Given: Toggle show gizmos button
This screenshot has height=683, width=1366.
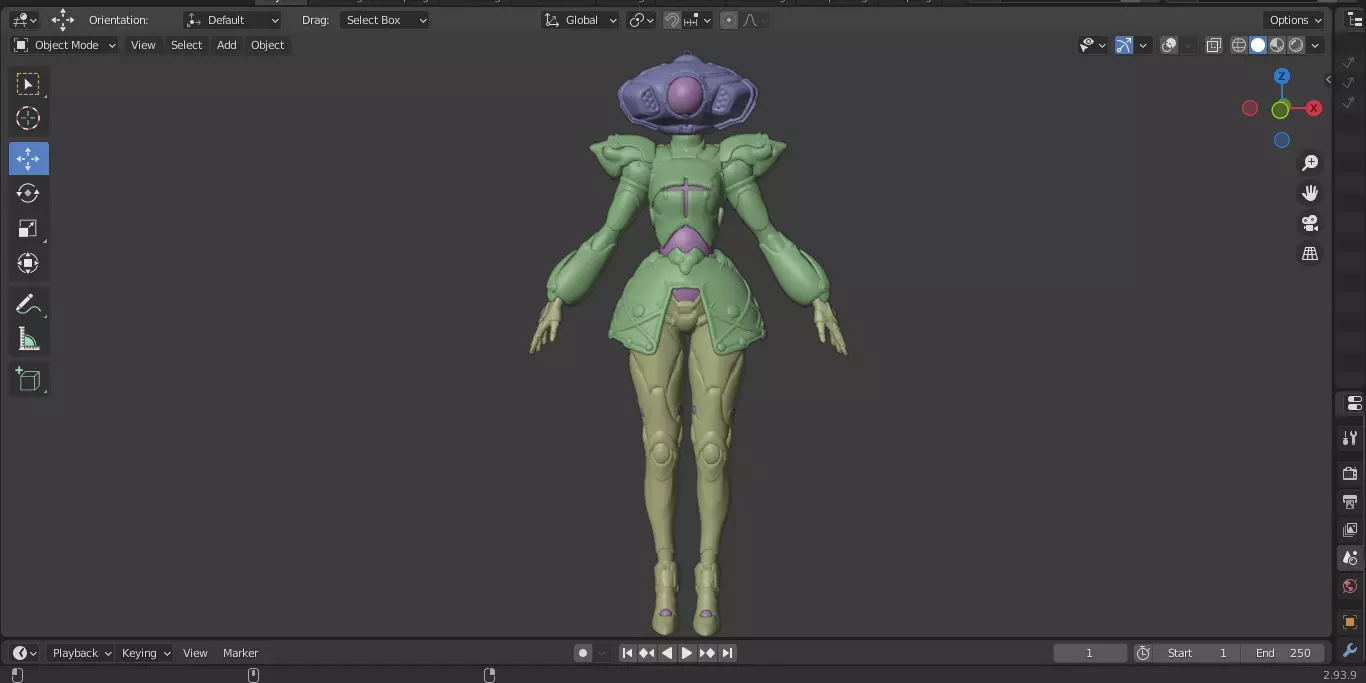Looking at the screenshot, I should [1124, 45].
